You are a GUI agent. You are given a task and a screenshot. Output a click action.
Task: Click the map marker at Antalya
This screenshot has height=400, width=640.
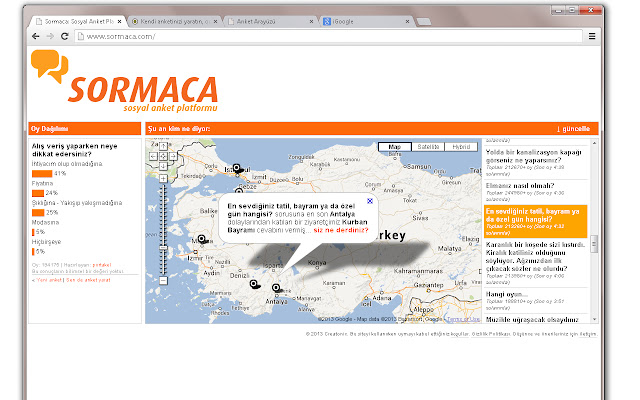276,288
